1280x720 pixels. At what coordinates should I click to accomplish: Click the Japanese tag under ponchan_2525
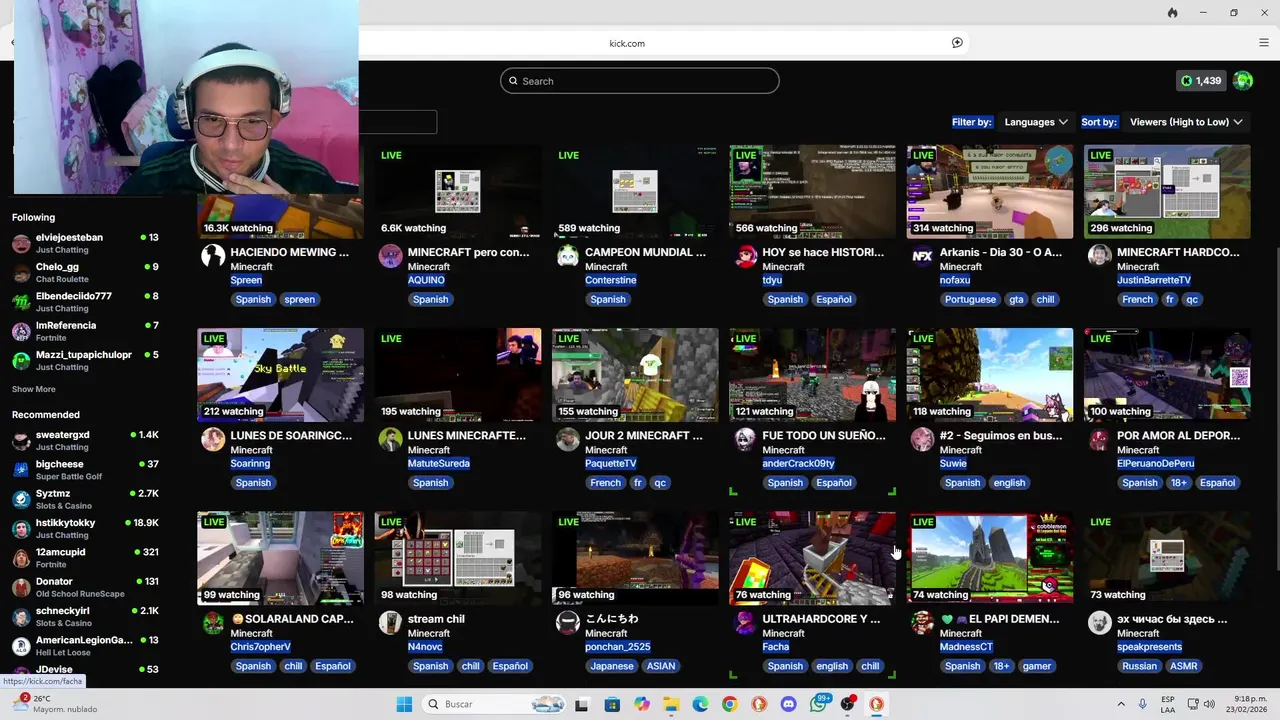(x=611, y=666)
